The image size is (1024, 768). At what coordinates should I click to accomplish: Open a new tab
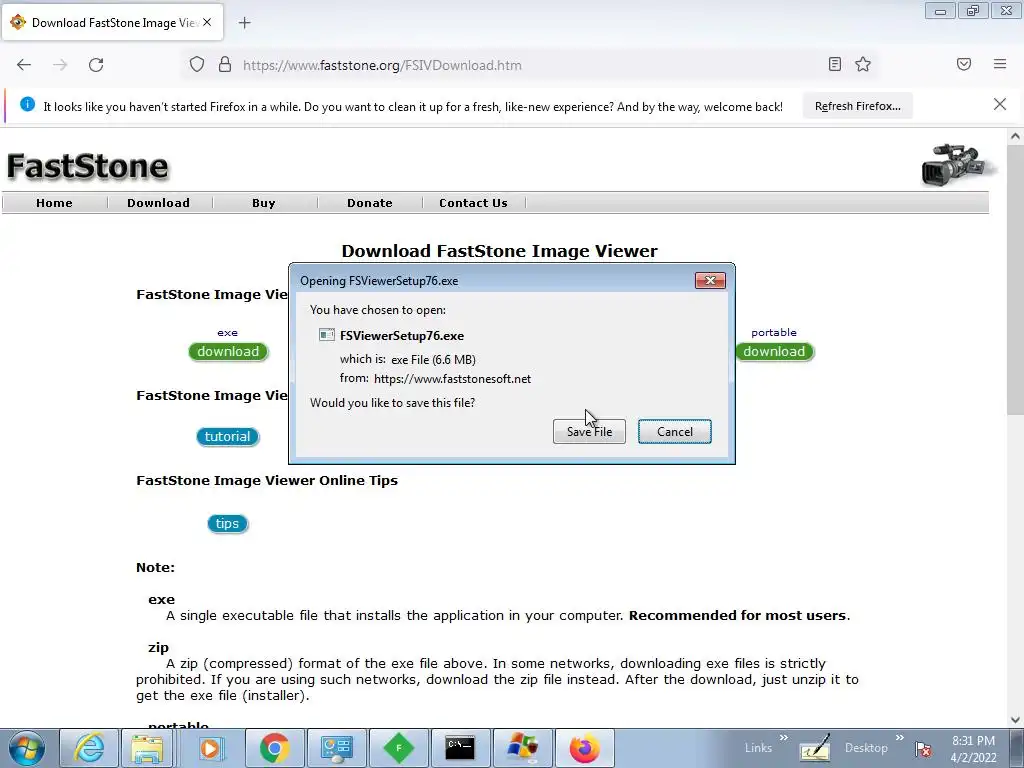point(244,23)
